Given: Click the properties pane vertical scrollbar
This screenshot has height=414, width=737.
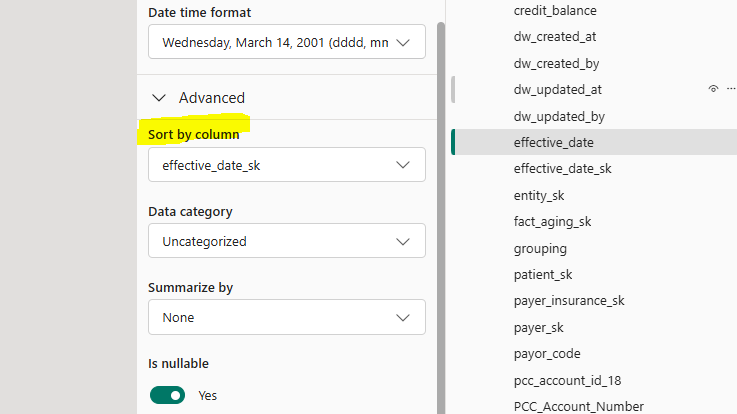Looking at the screenshot, I should click(440, 216).
